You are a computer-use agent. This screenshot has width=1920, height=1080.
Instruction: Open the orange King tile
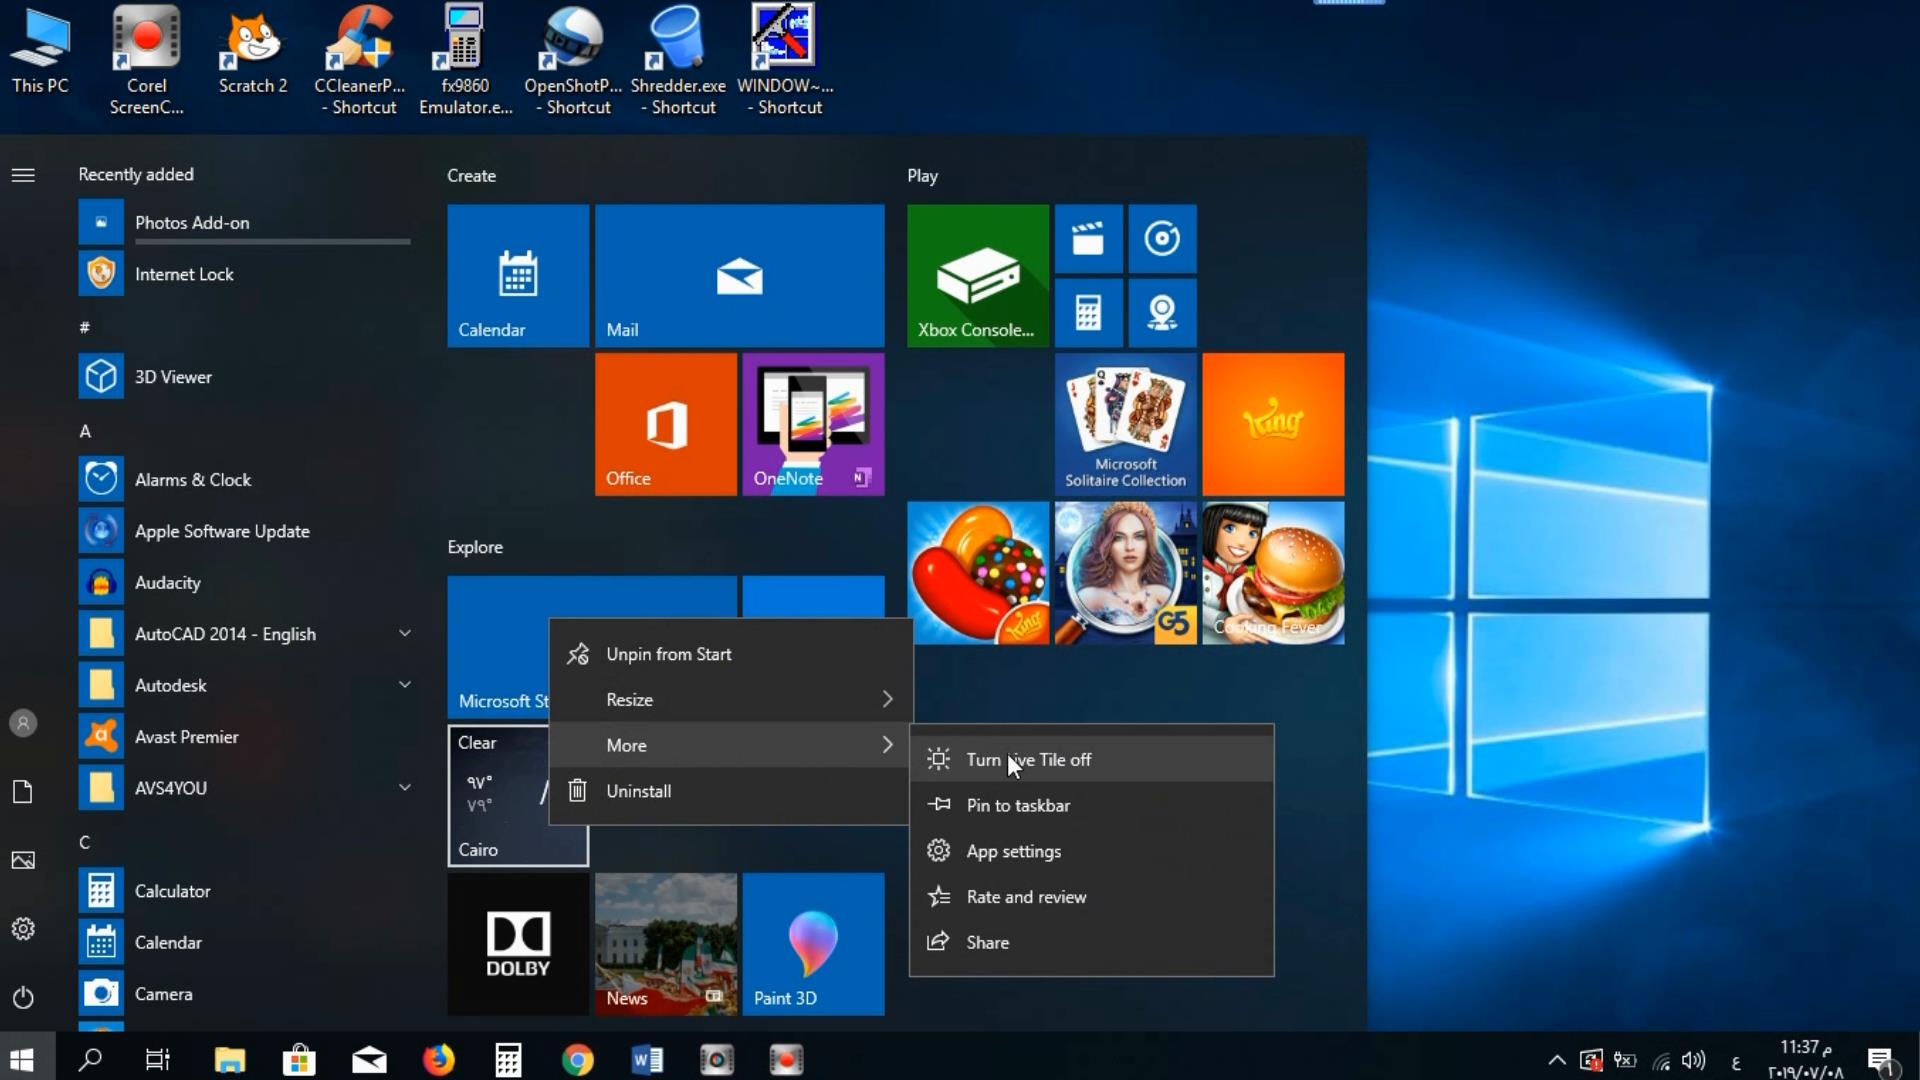[x=1273, y=424]
